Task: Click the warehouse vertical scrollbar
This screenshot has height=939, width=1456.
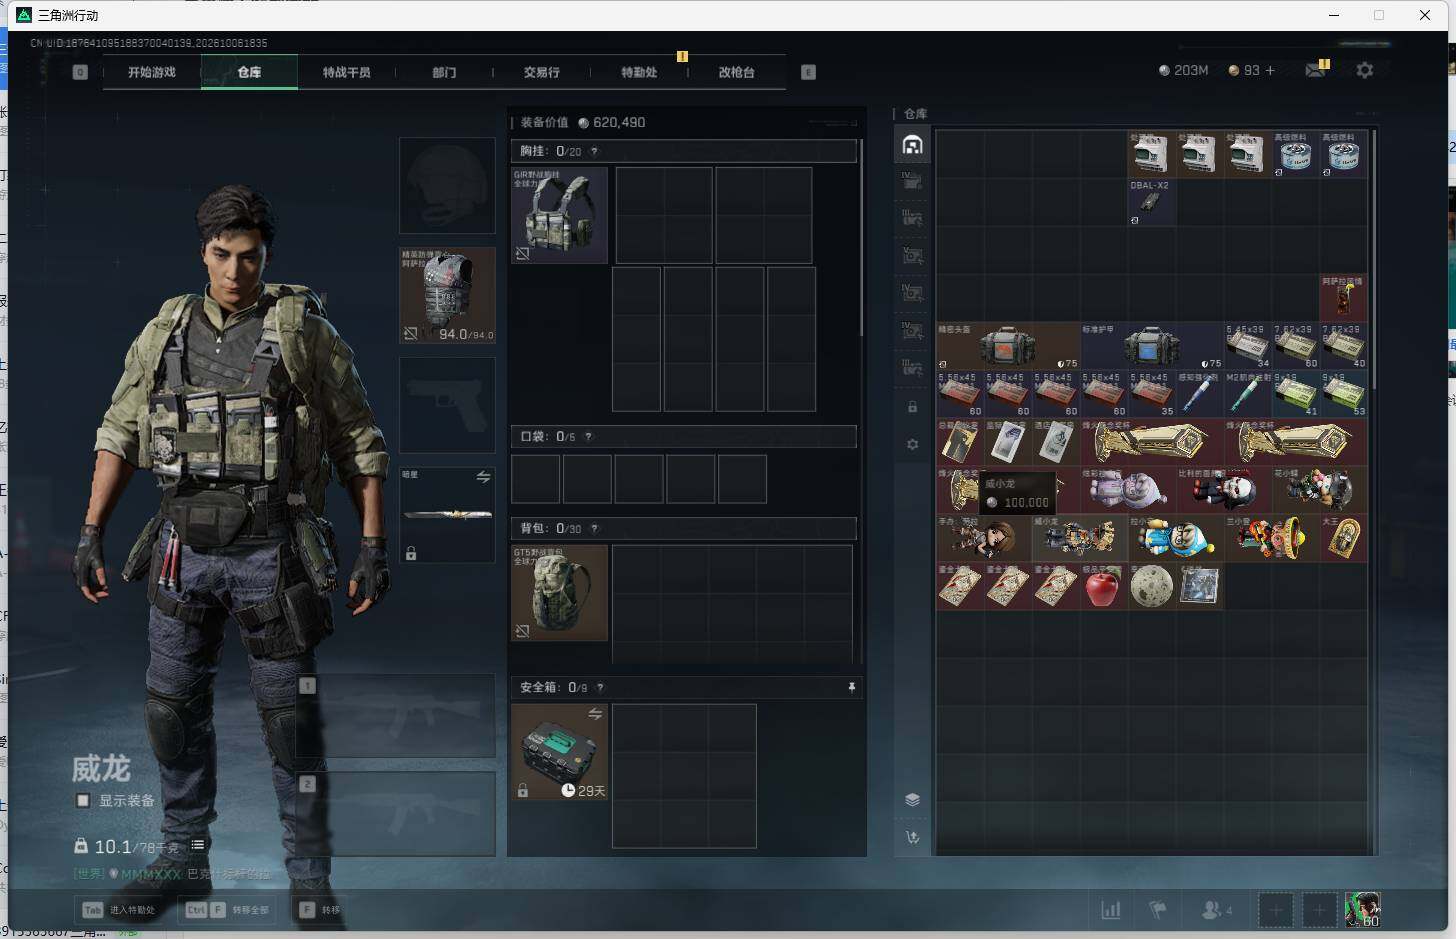Action: click(1375, 260)
